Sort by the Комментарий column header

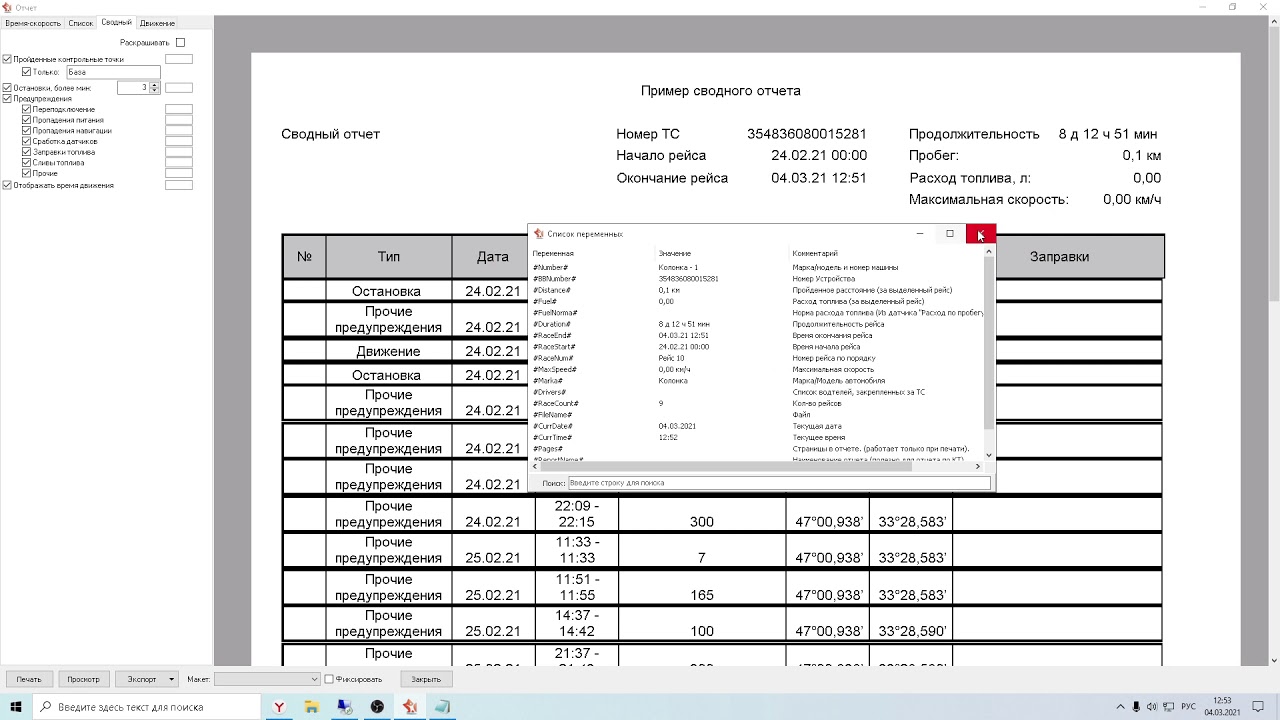pyautogui.click(x=815, y=254)
